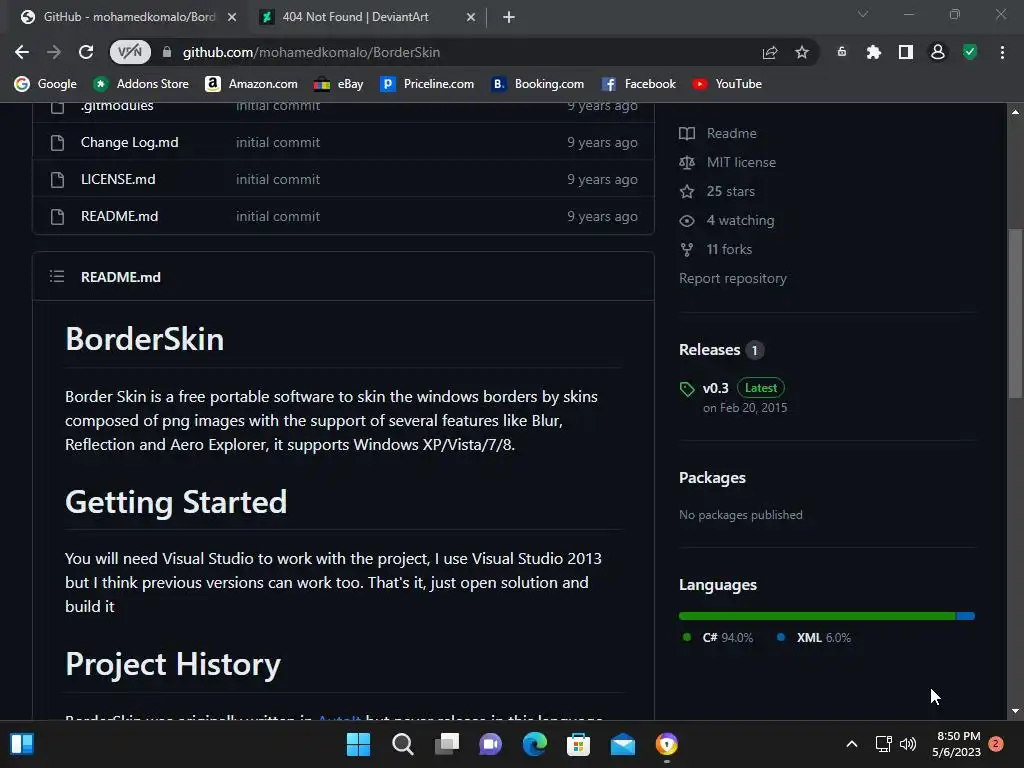Toggle the browser side panel icon
The height and width of the screenshot is (768, 1024).
point(906,52)
